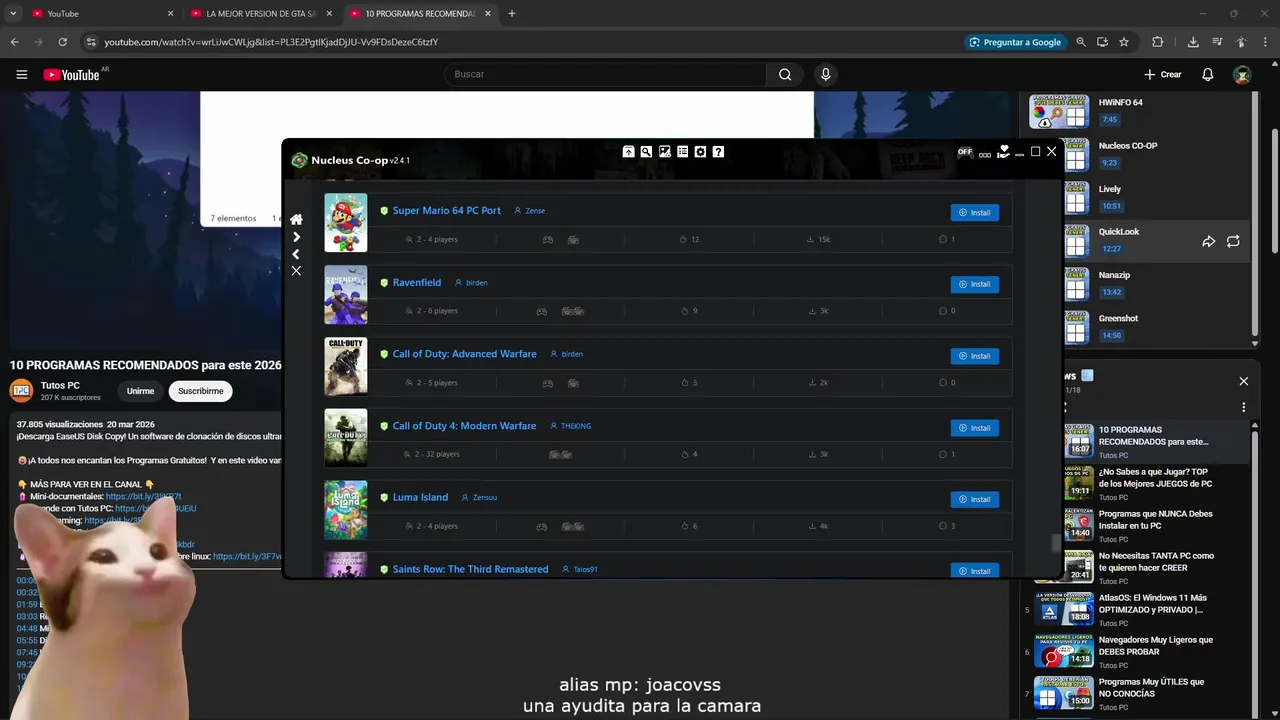Open the YouTube hamburger guide menu

click(x=21, y=74)
